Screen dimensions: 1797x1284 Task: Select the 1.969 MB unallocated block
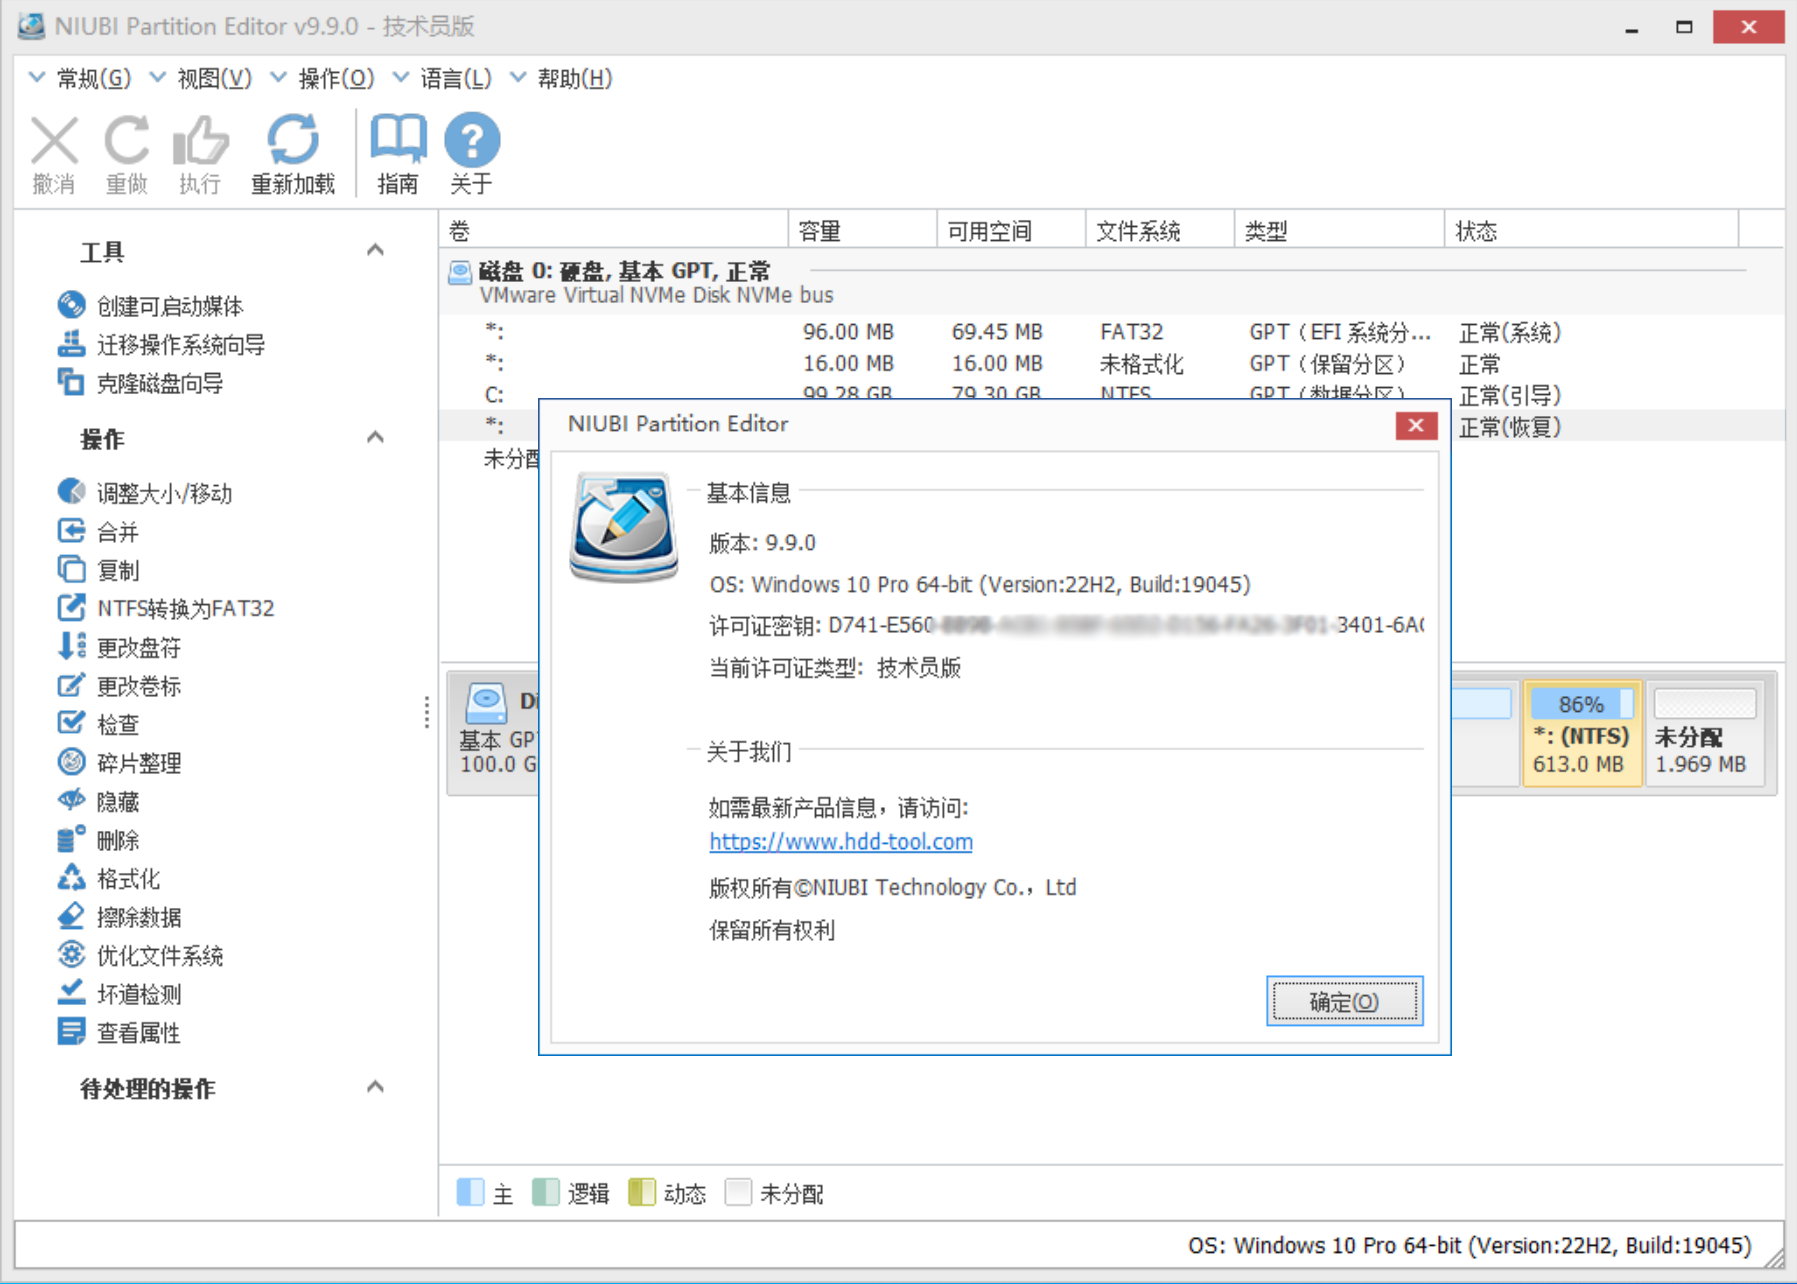pos(1704,735)
